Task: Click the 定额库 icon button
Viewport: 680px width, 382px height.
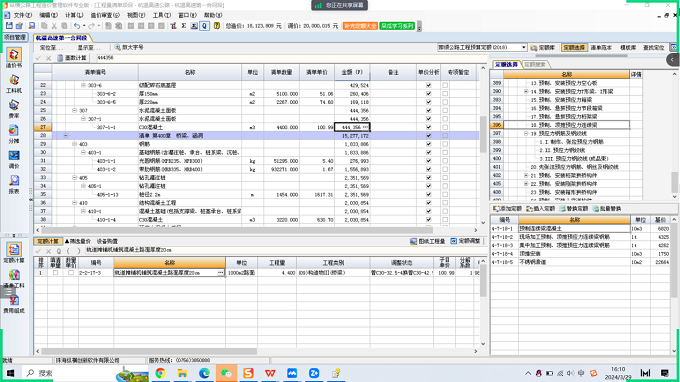Action: click(x=543, y=48)
